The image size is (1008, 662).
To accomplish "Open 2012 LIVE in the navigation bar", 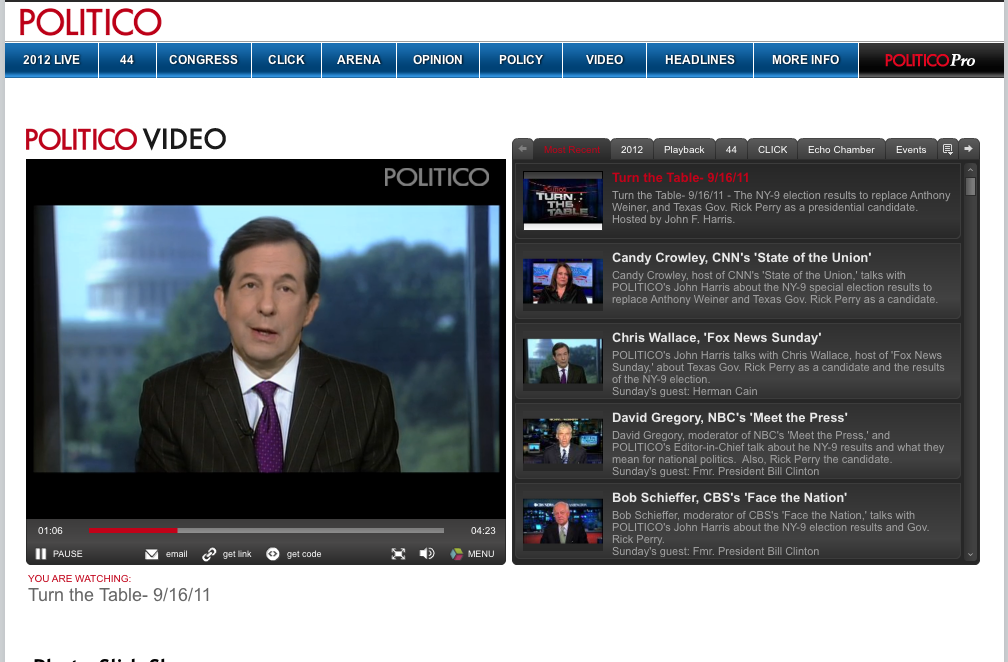I will [51, 60].
